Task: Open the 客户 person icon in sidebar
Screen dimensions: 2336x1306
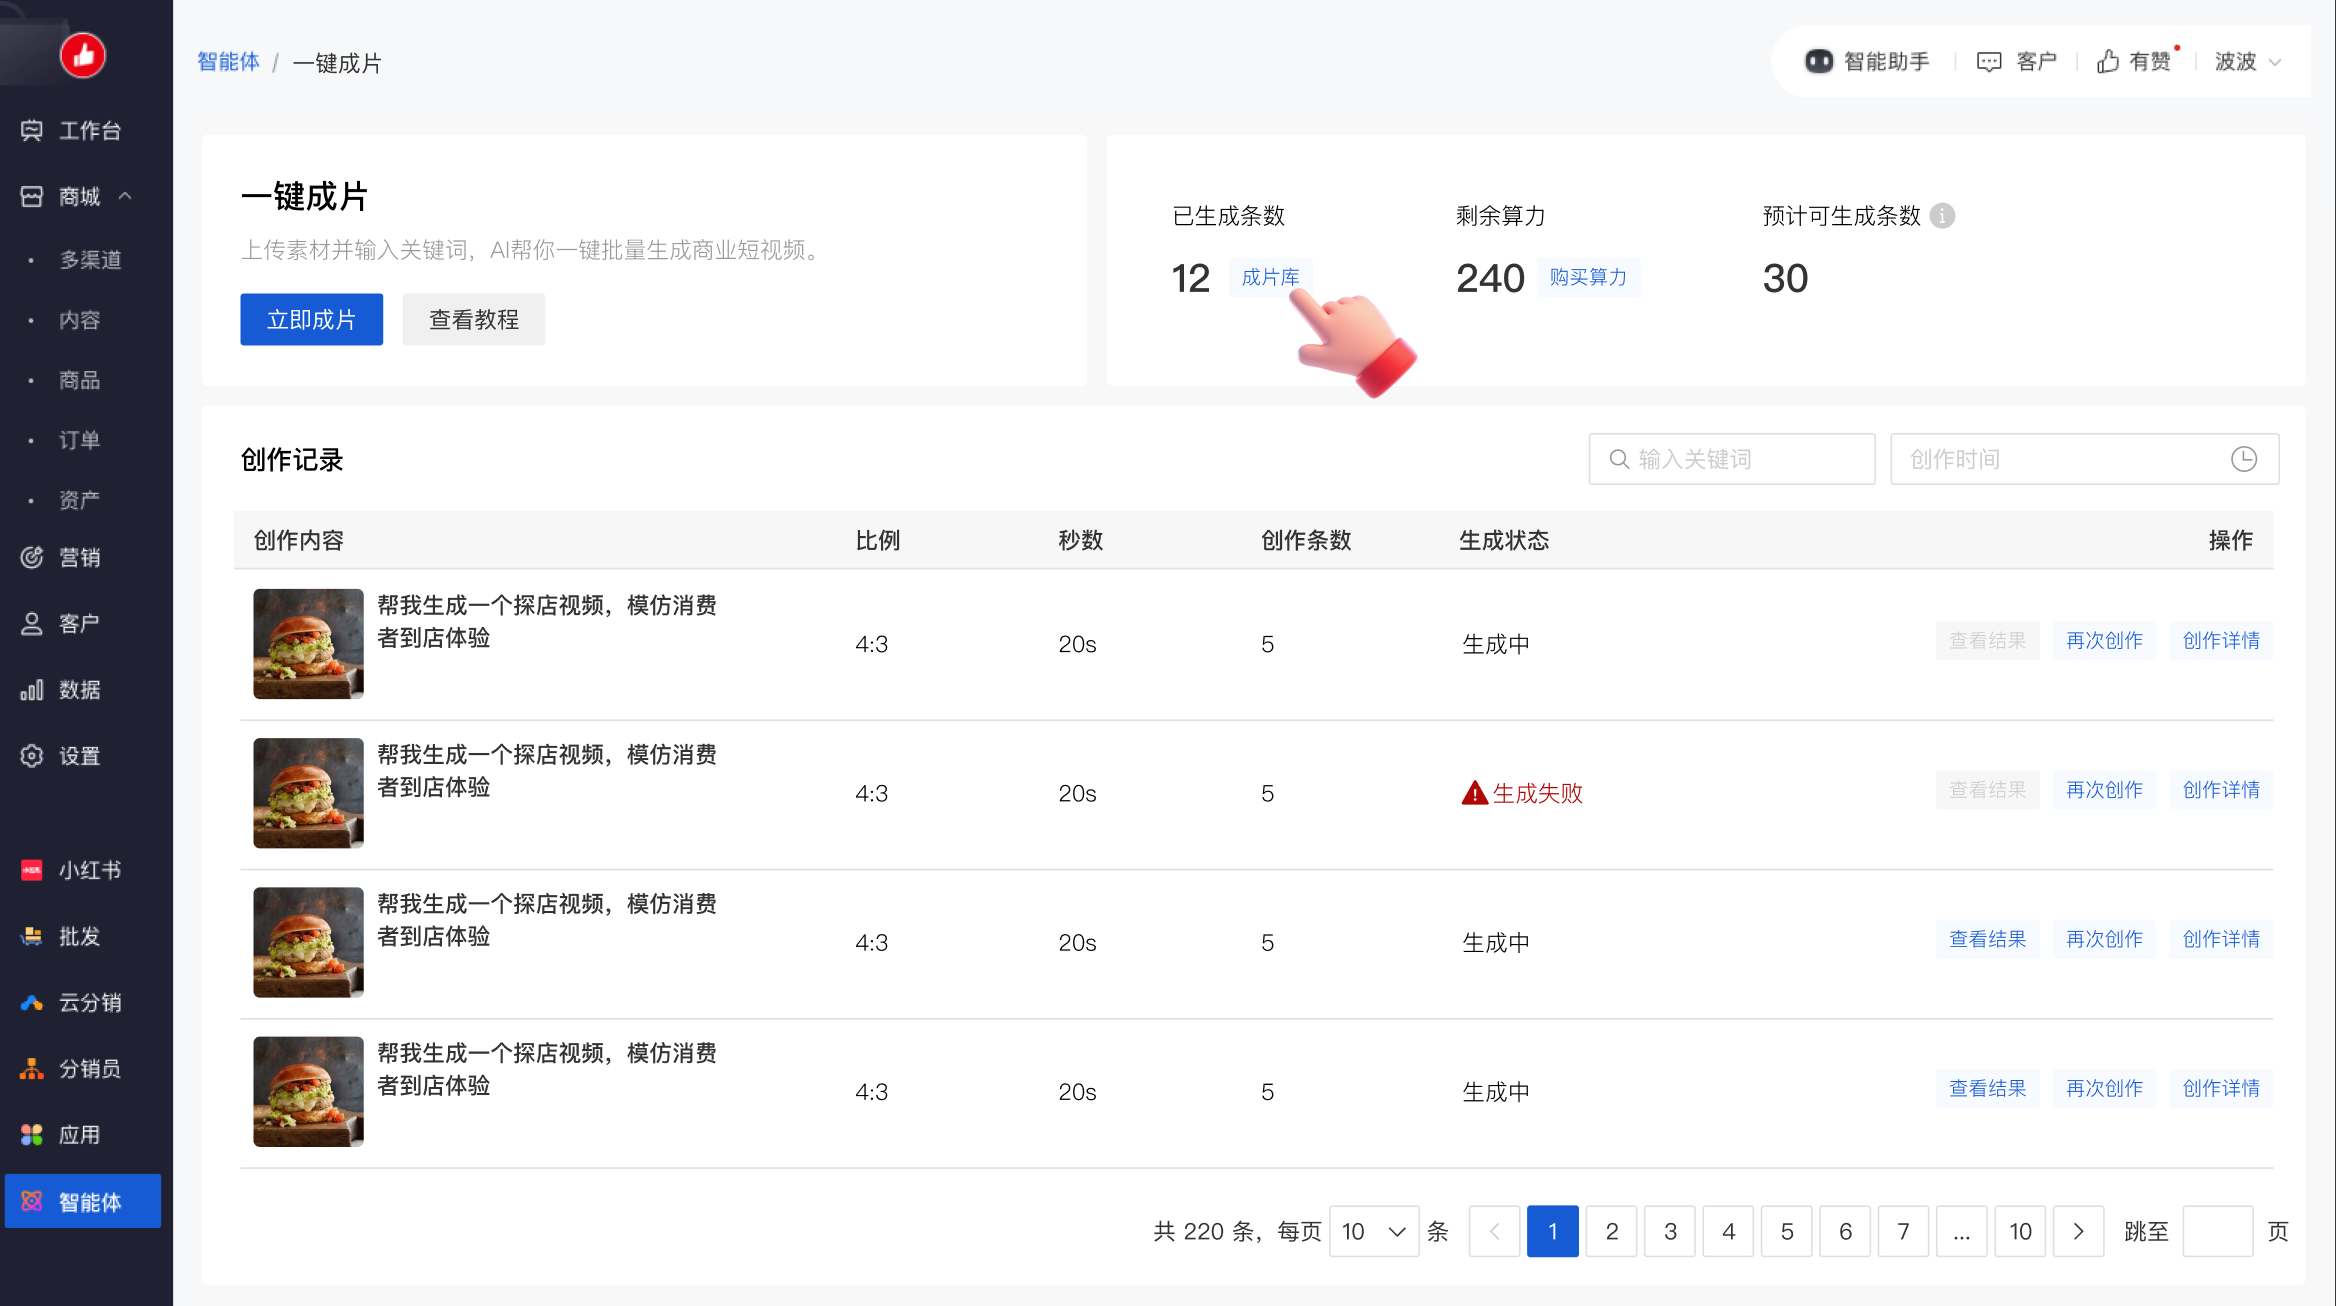Action: (32, 623)
